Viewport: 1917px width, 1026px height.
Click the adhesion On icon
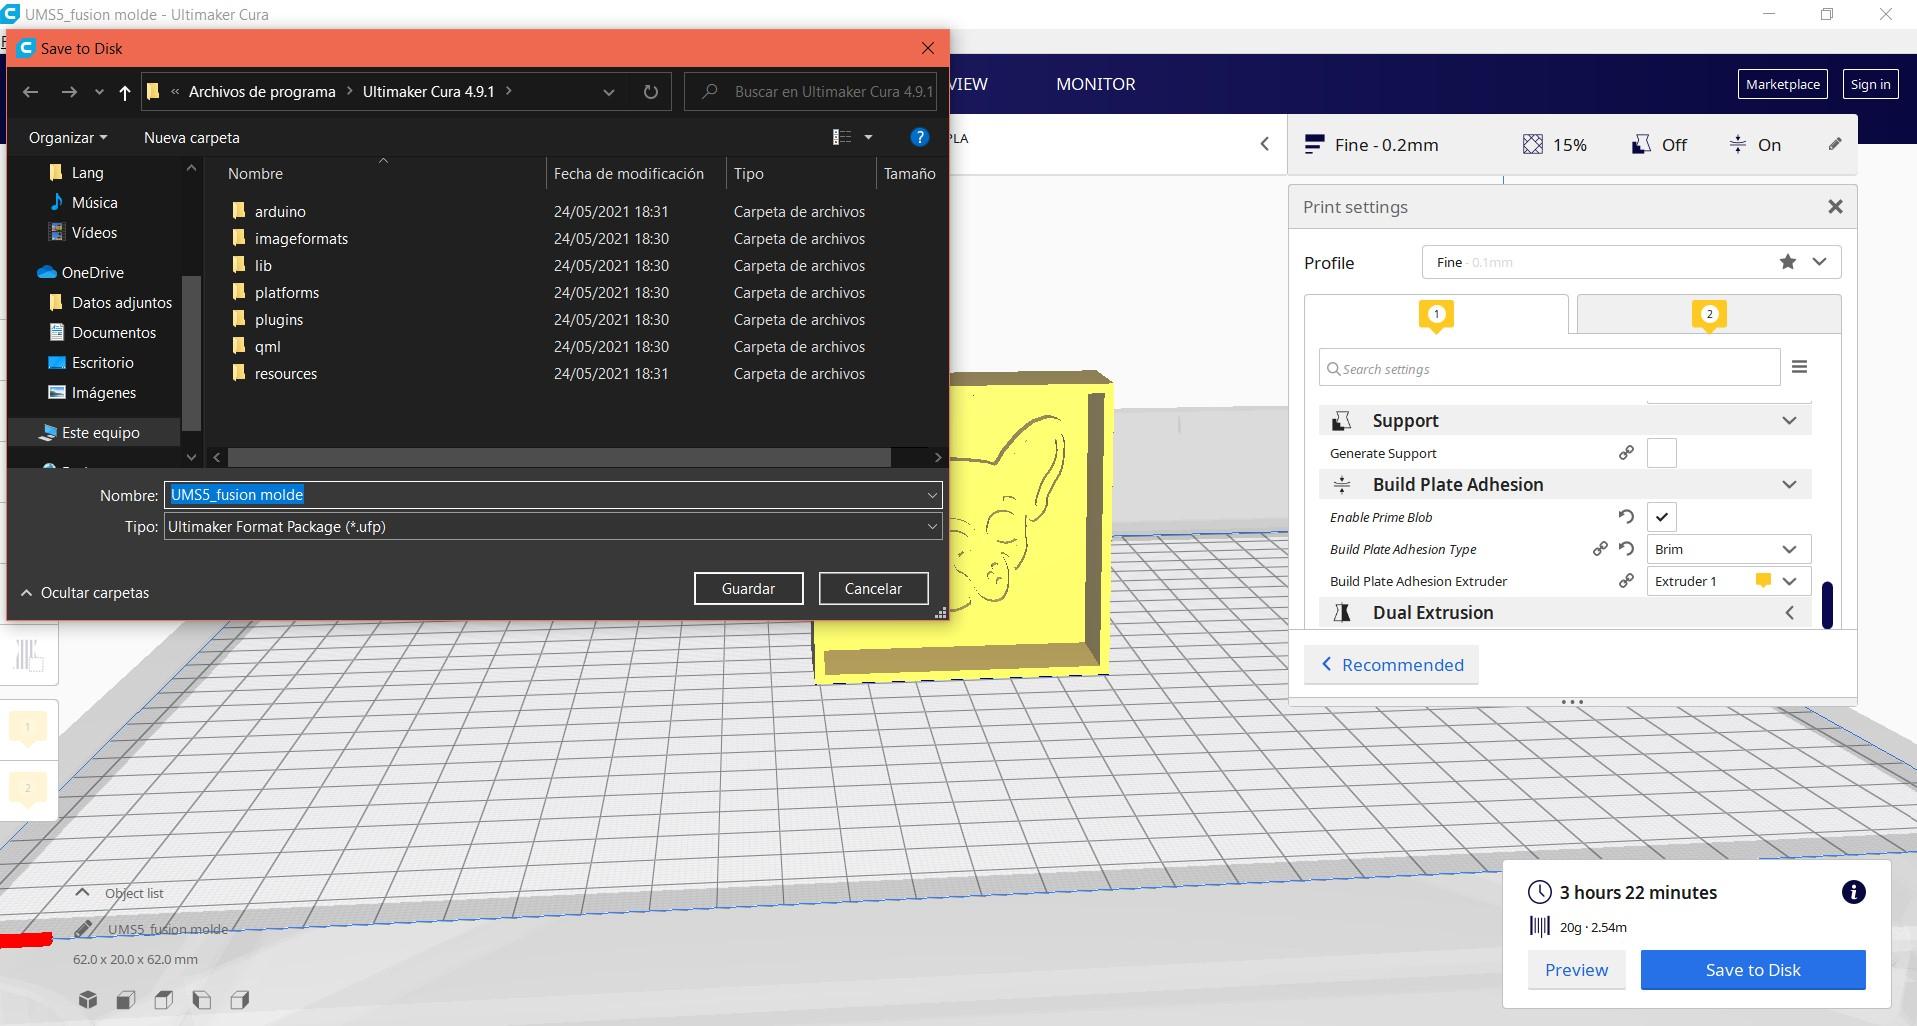(x=1738, y=144)
